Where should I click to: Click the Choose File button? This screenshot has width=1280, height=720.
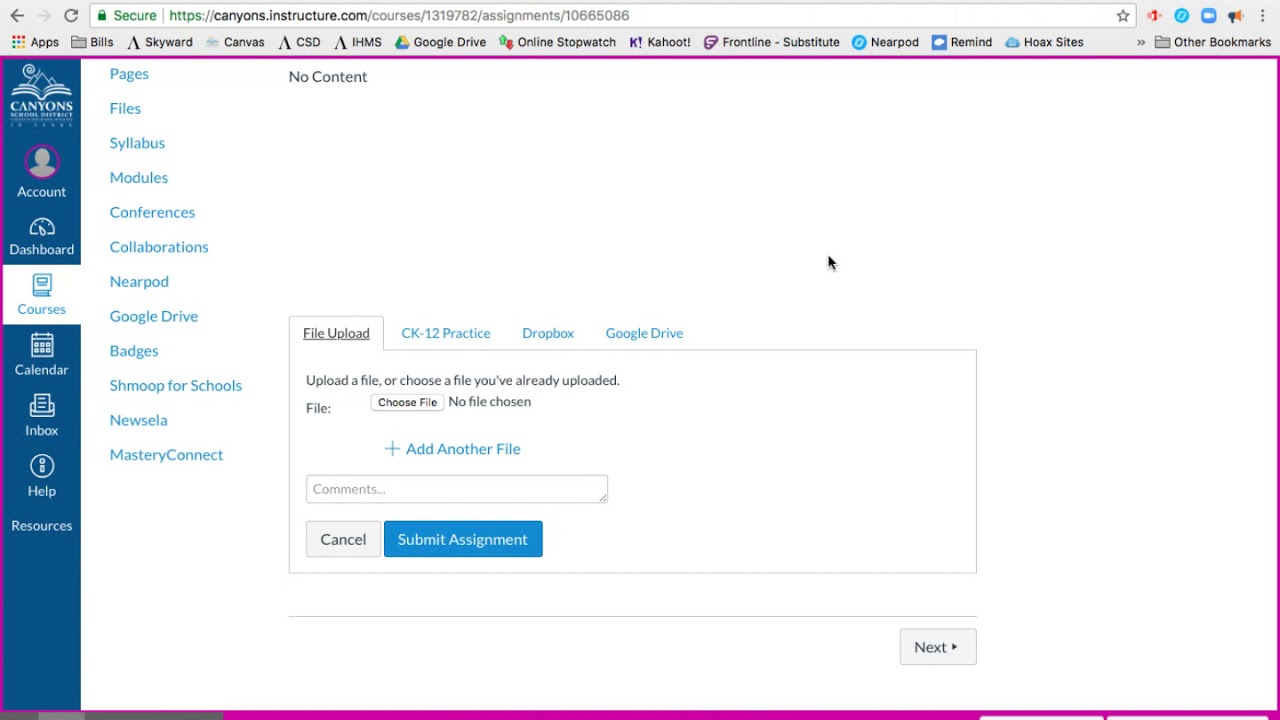click(x=407, y=402)
